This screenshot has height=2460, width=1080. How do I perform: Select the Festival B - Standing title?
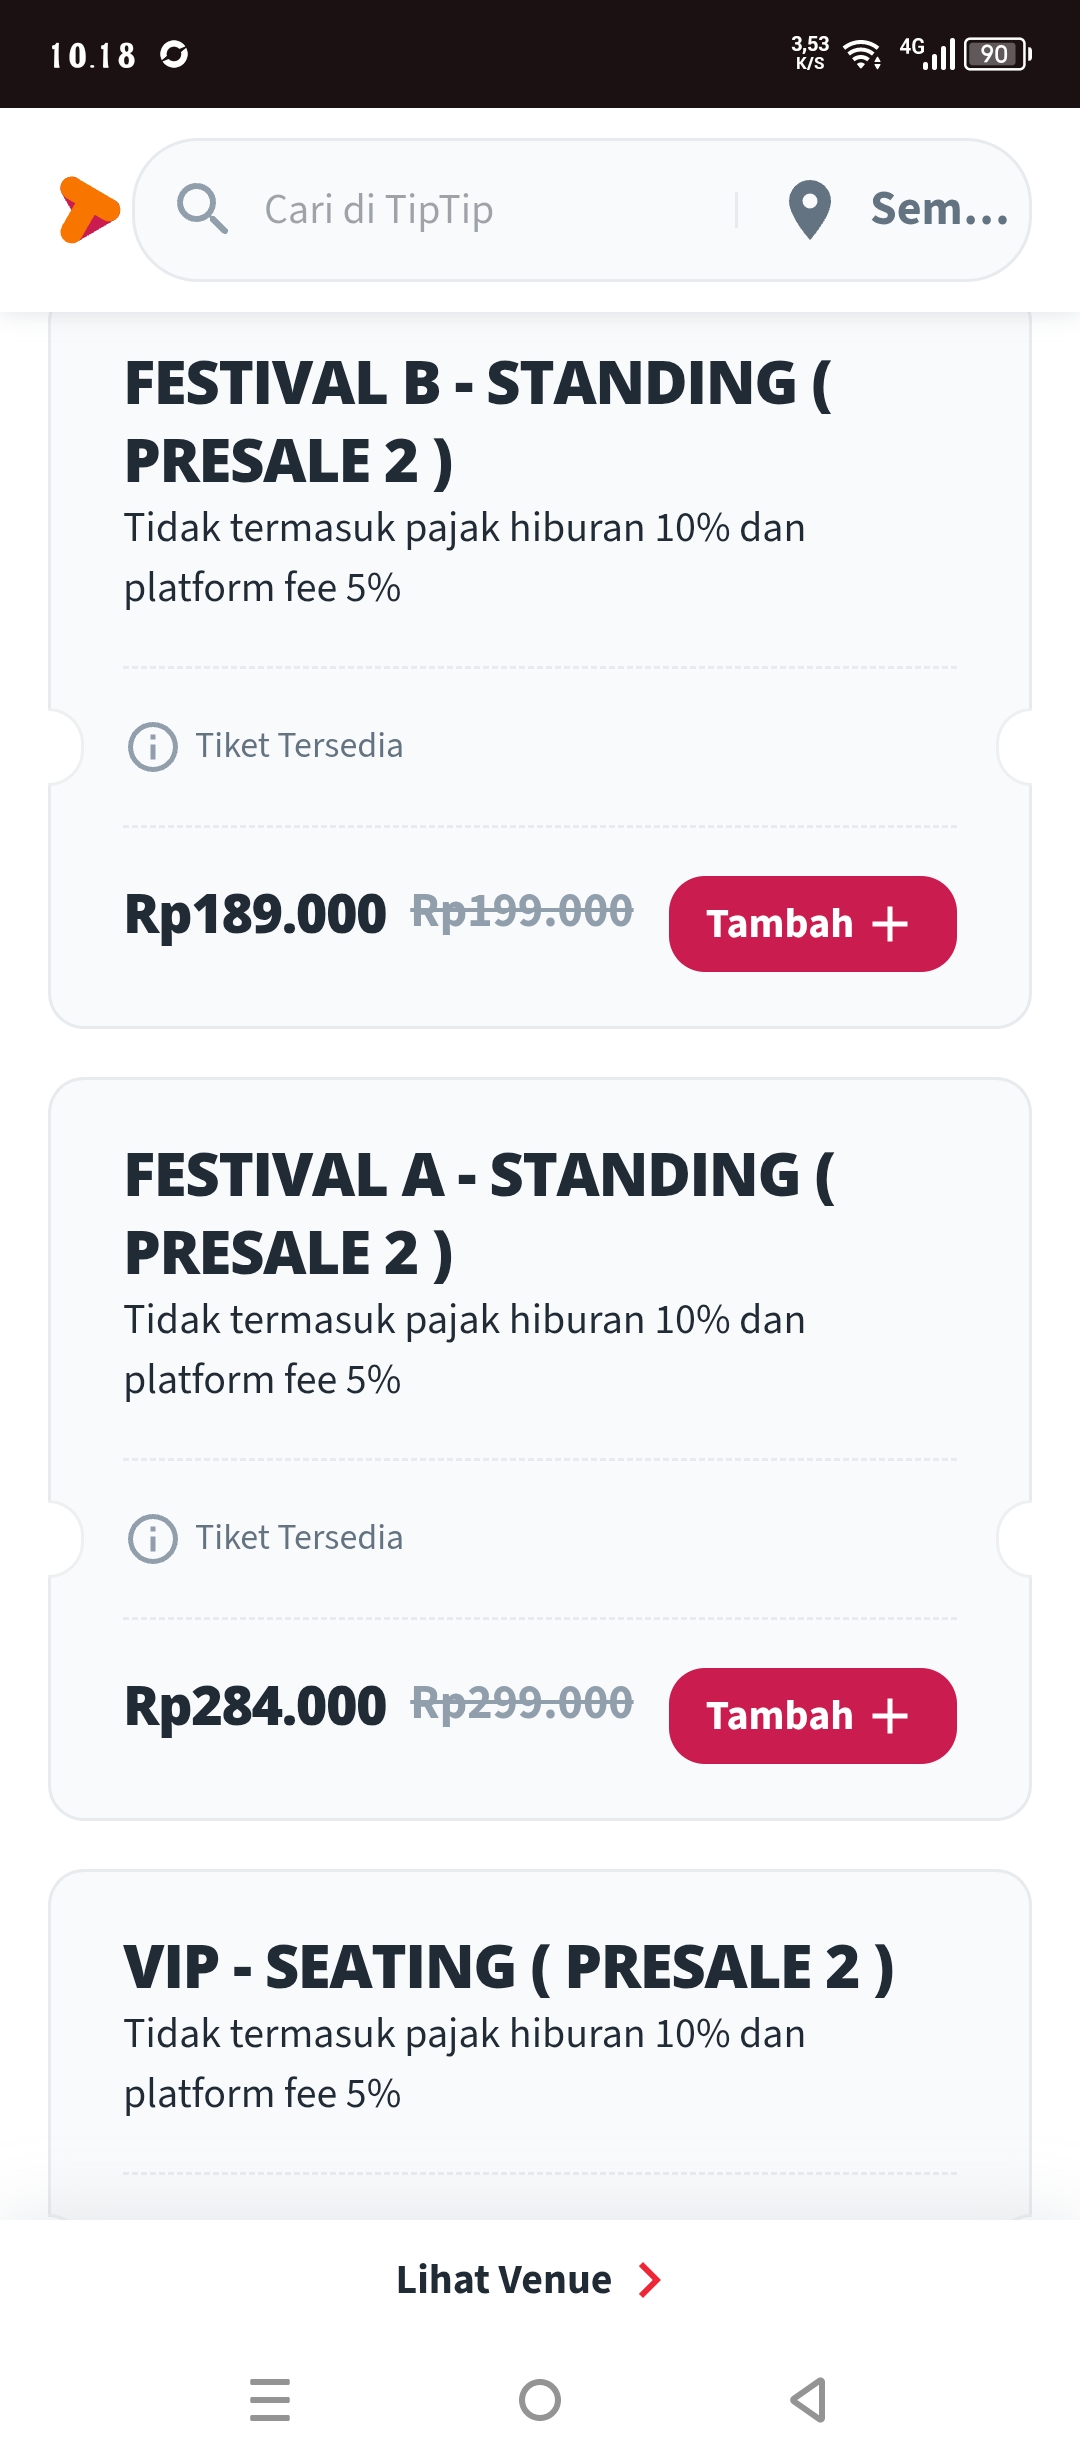(478, 422)
